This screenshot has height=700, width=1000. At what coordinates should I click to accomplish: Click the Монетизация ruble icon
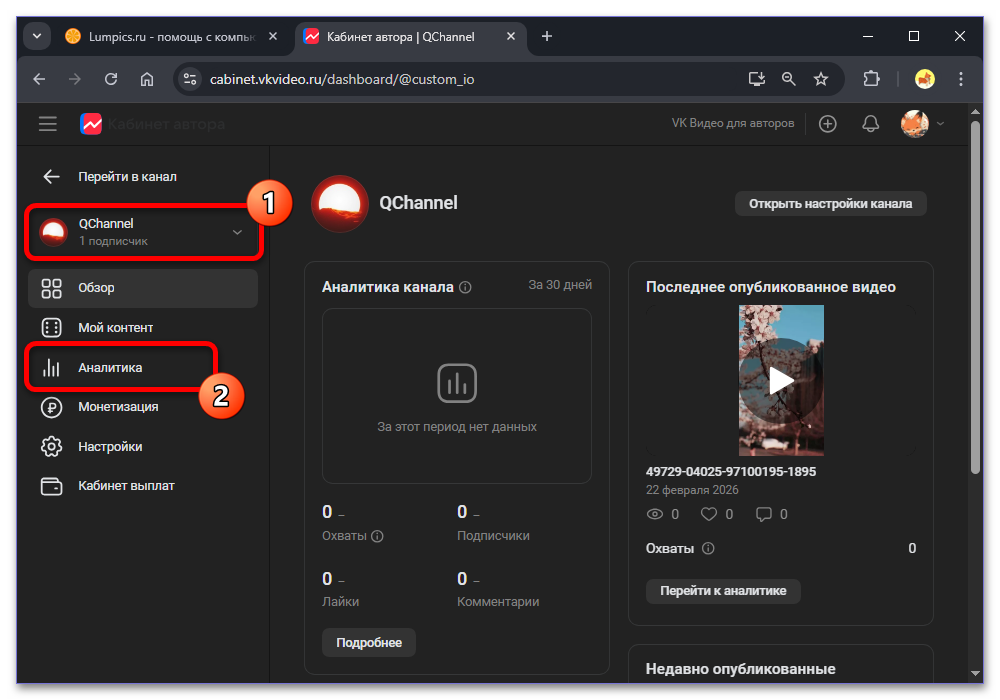[52, 407]
